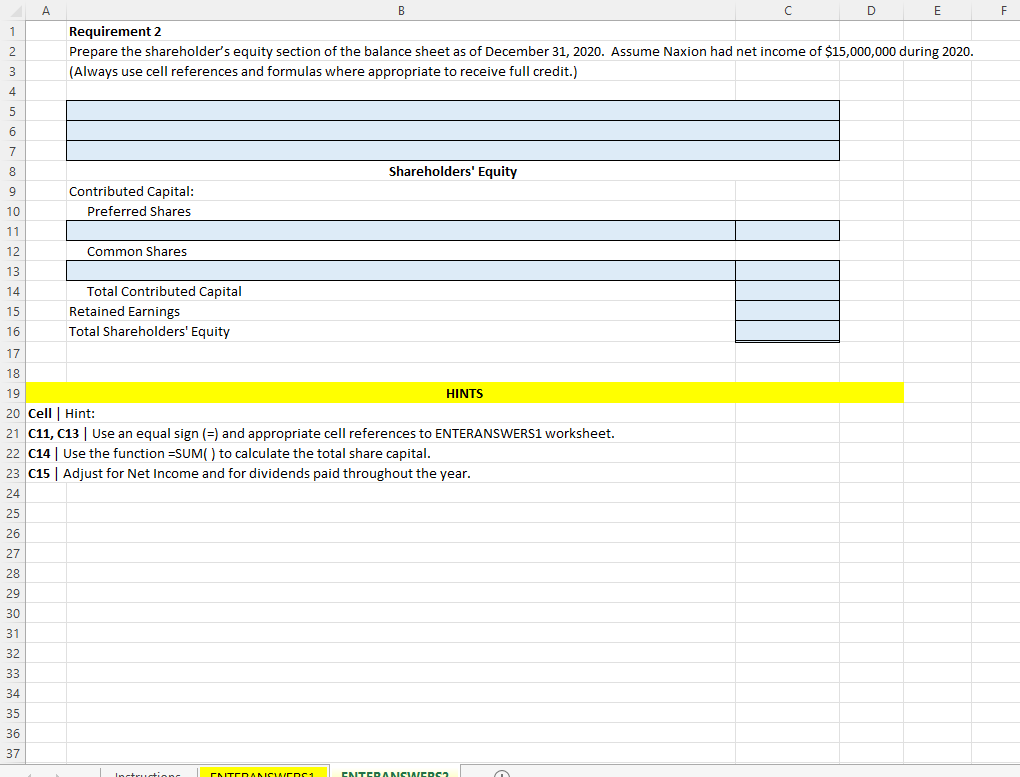
Task: Click the blue heading input cell in row 6
Action: pos(453,131)
